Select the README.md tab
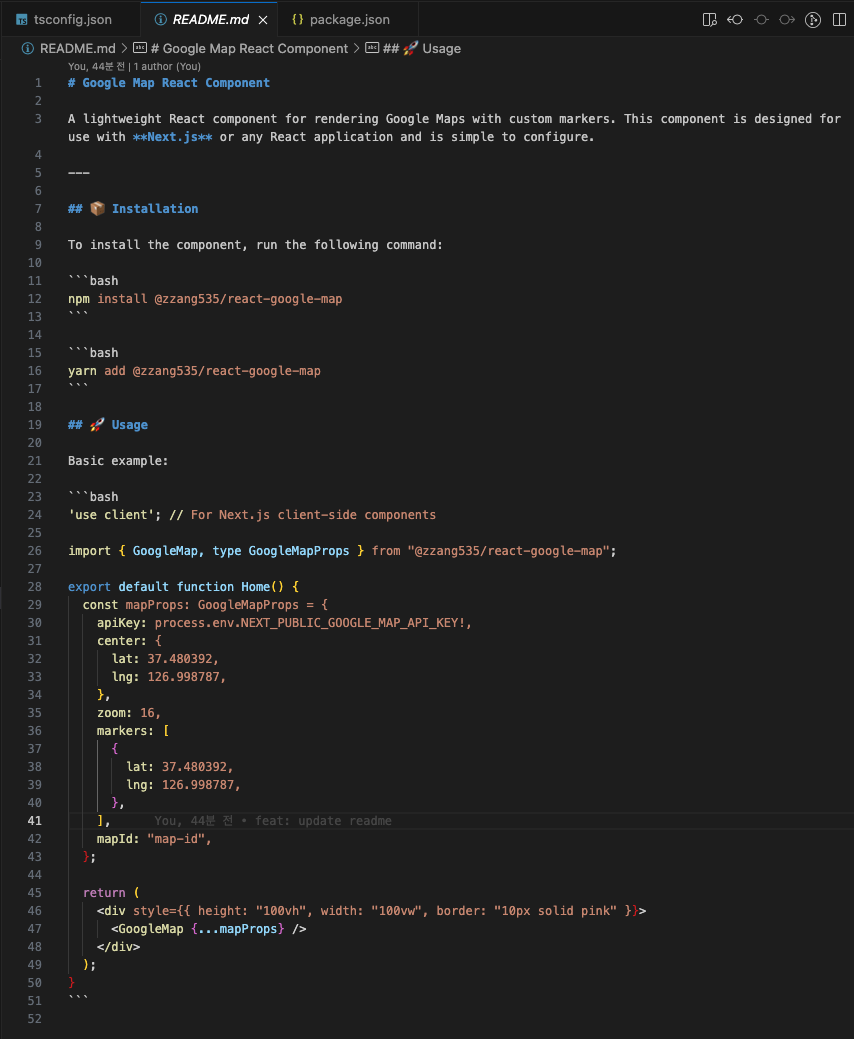The image size is (854, 1039). click(210, 20)
